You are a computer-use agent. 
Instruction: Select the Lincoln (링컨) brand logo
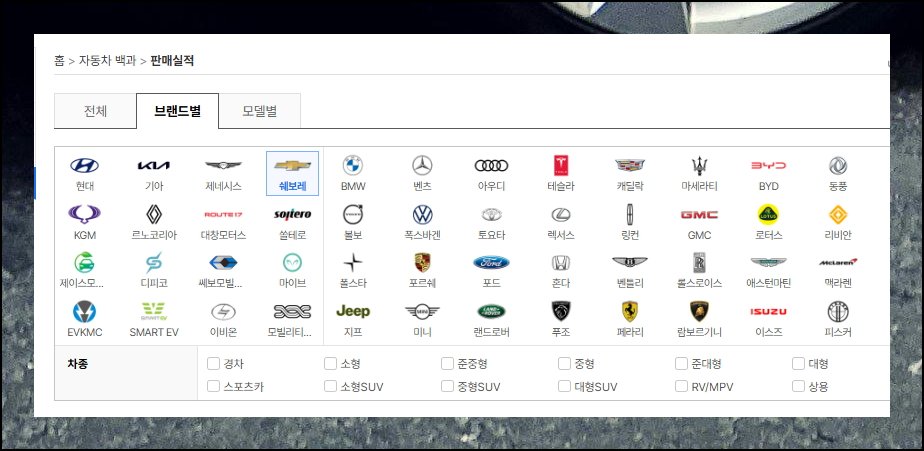point(630,214)
